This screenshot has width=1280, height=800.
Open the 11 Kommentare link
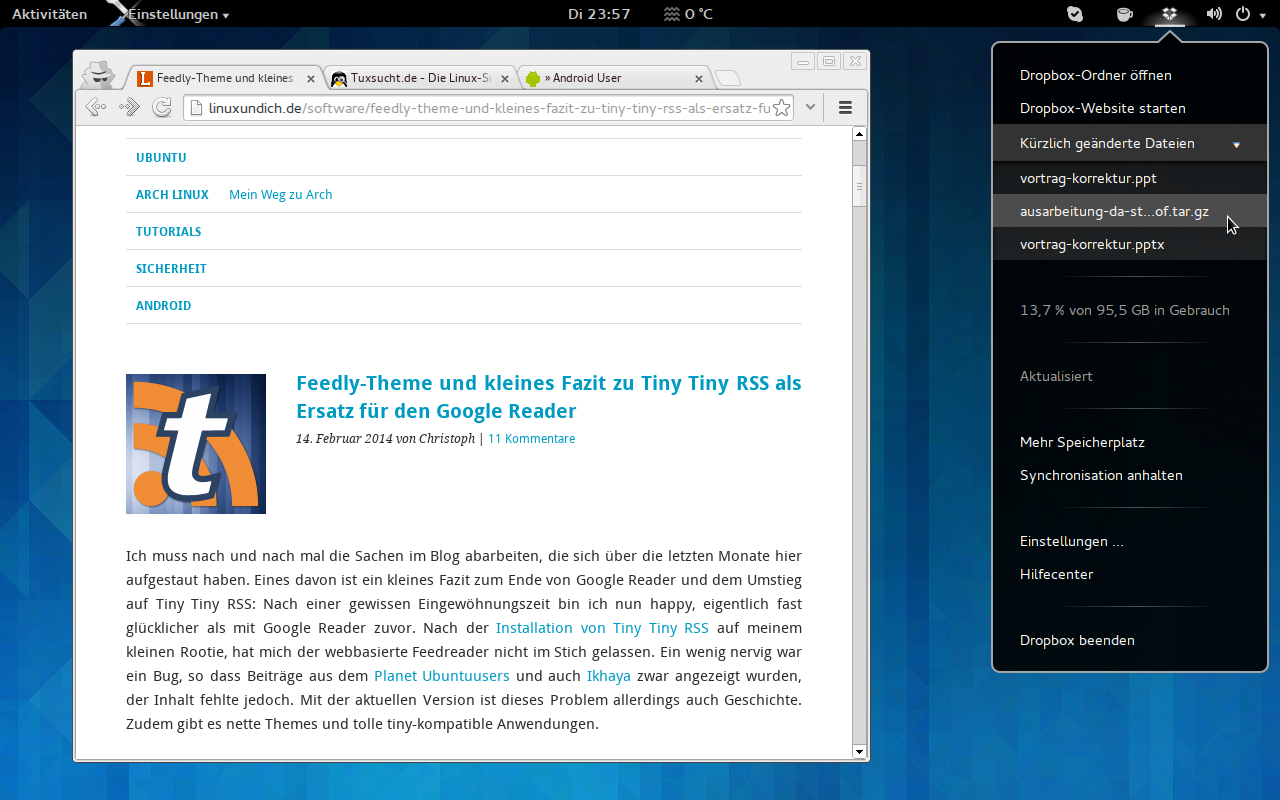point(531,439)
